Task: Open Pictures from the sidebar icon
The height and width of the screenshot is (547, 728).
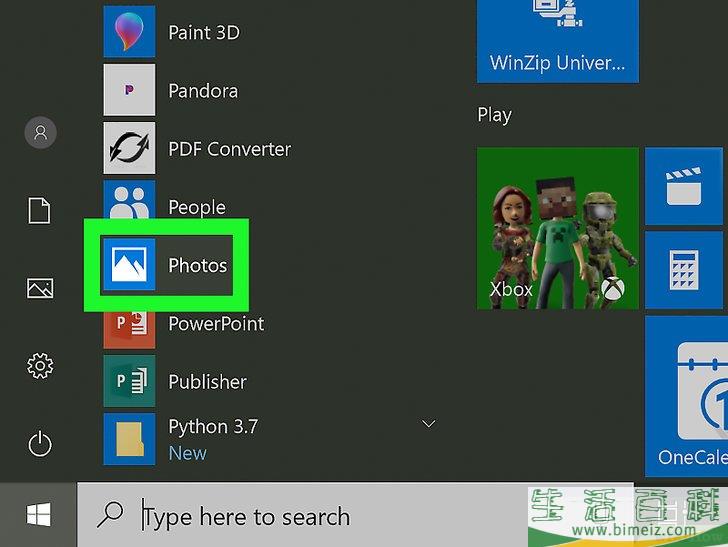Action: (40, 288)
